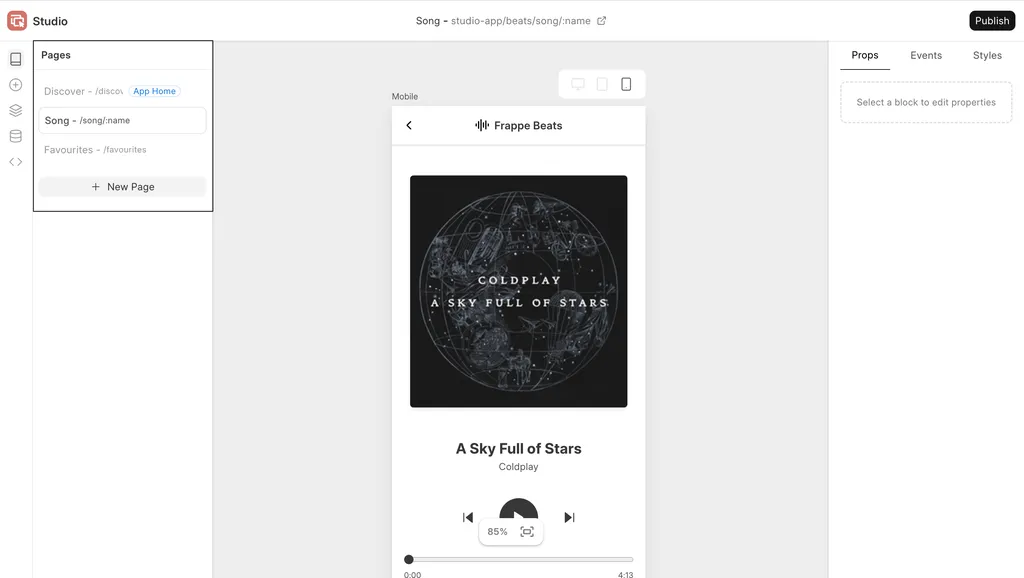The image size is (1024, 578).
Task: Switch to desktop viewport preview
Action: pos(578,84)
